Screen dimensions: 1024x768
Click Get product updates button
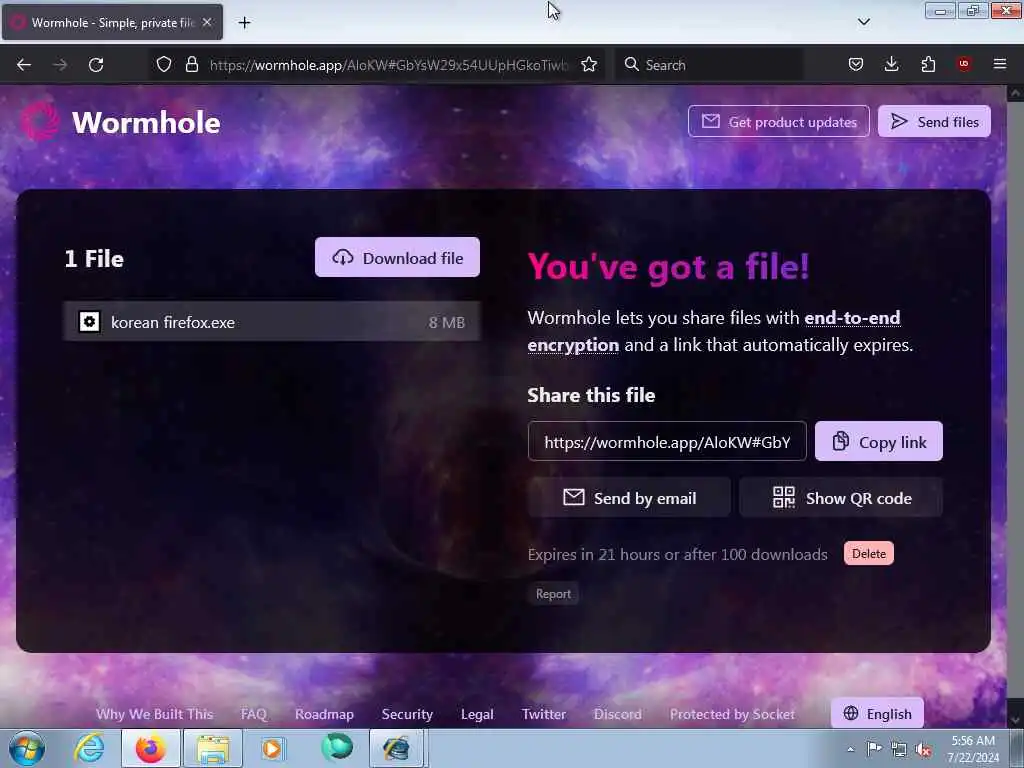pos(778,121)
